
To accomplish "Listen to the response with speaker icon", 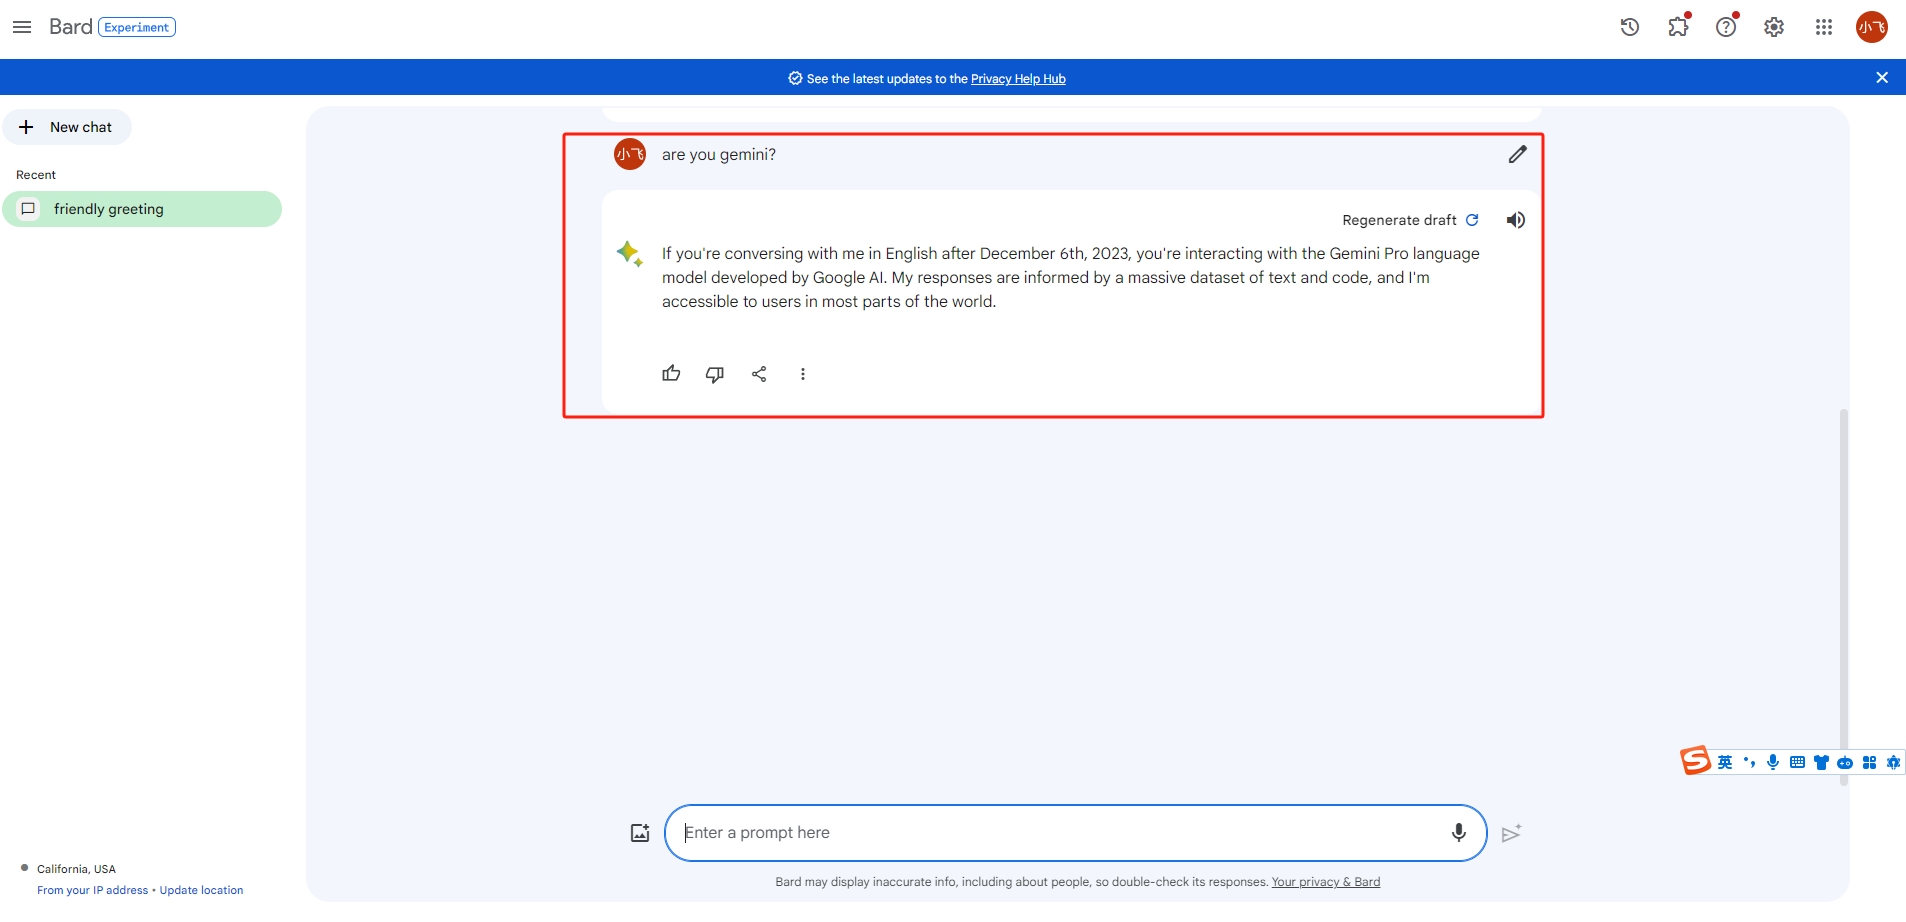I will point(1516,220).
